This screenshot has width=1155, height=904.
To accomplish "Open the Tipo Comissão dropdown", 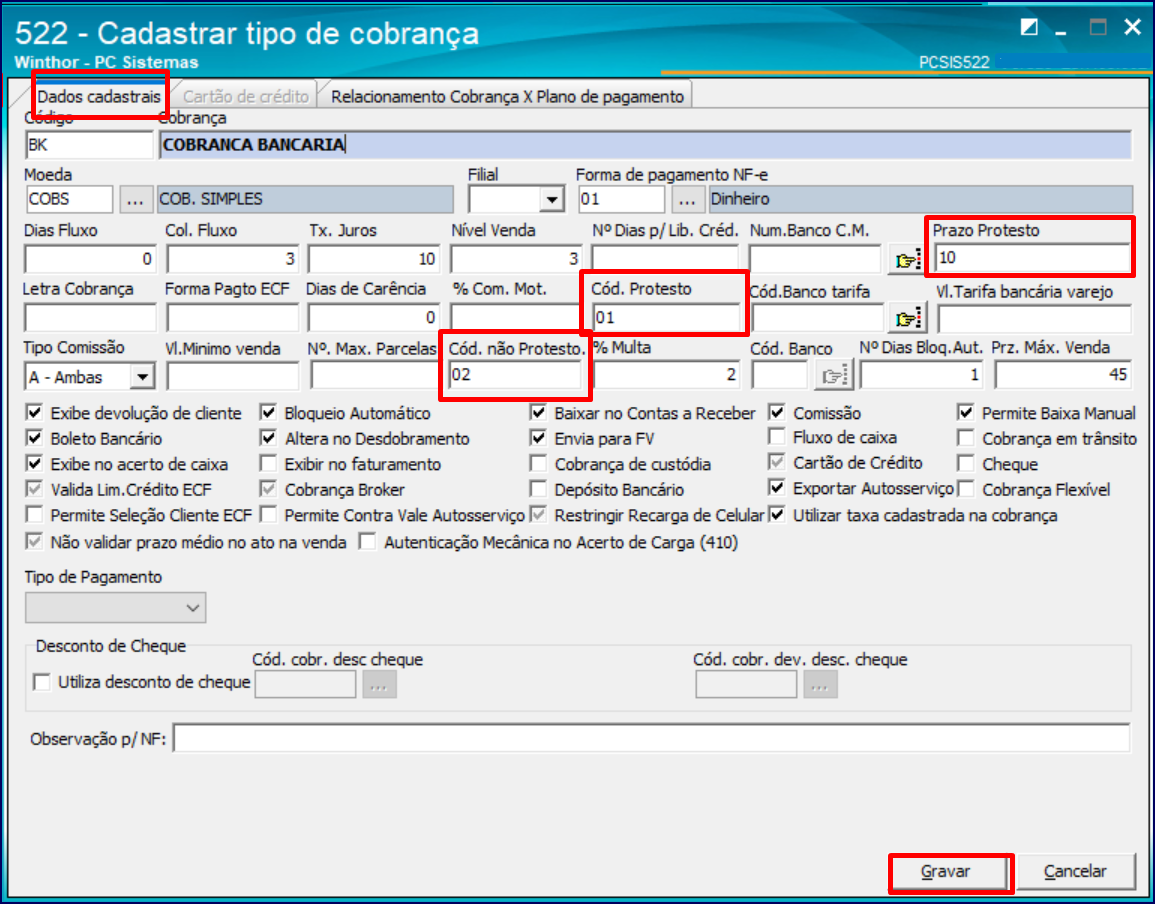I will pyautogui.click(x=142, y=376).
